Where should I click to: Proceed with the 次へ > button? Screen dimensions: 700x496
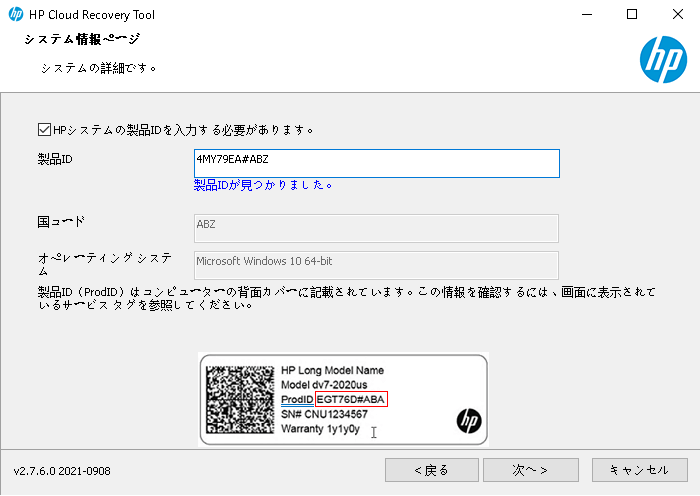pos(531,470)
